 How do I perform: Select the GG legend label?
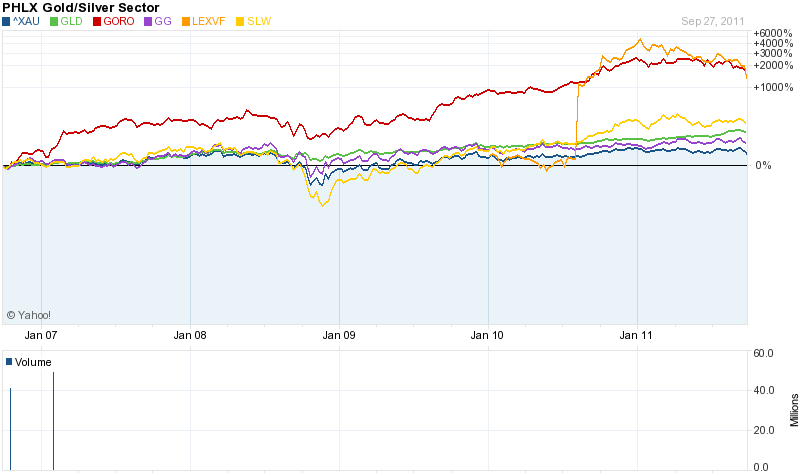pos(163,21)
